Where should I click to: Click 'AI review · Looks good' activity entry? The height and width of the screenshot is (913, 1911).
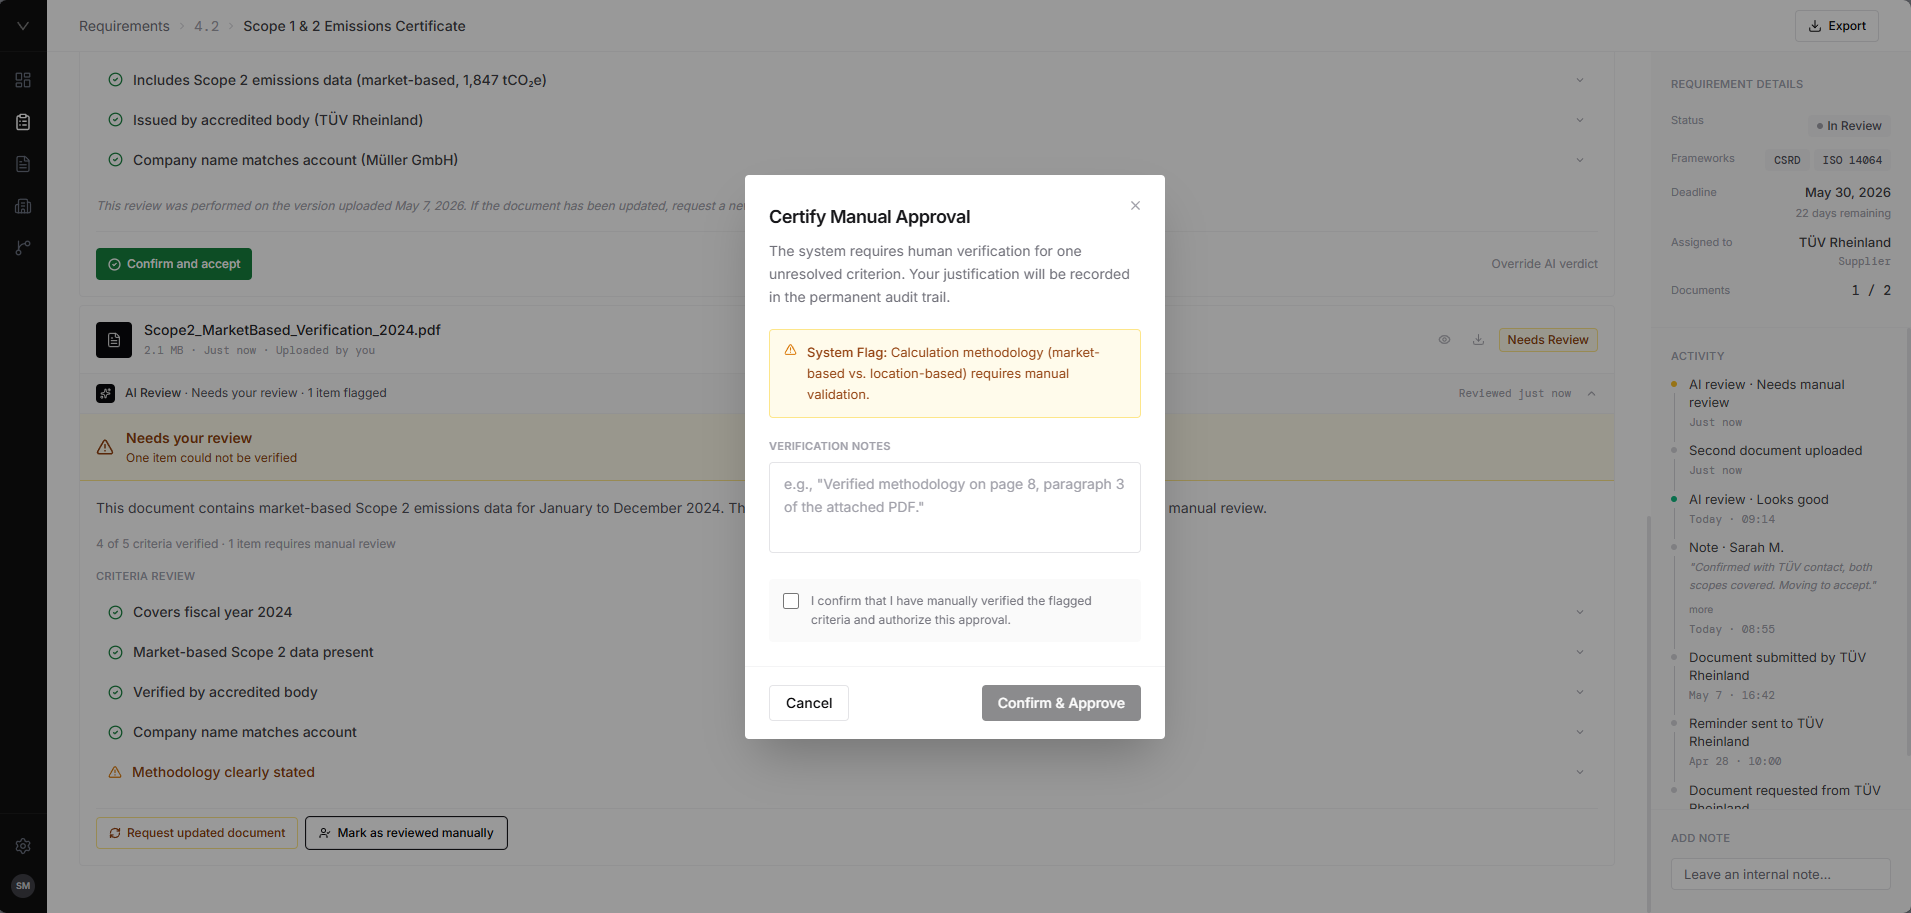(1758, 499)
